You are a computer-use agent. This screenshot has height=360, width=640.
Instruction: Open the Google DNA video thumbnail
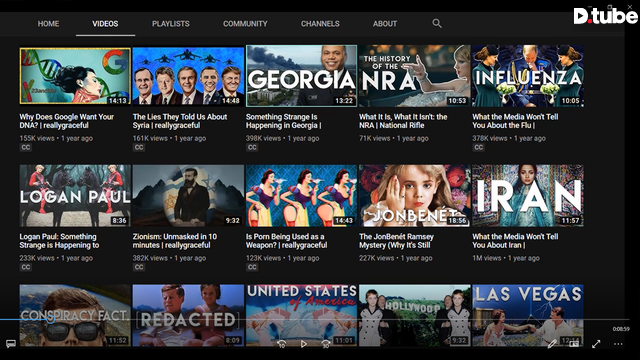[75, 76]
